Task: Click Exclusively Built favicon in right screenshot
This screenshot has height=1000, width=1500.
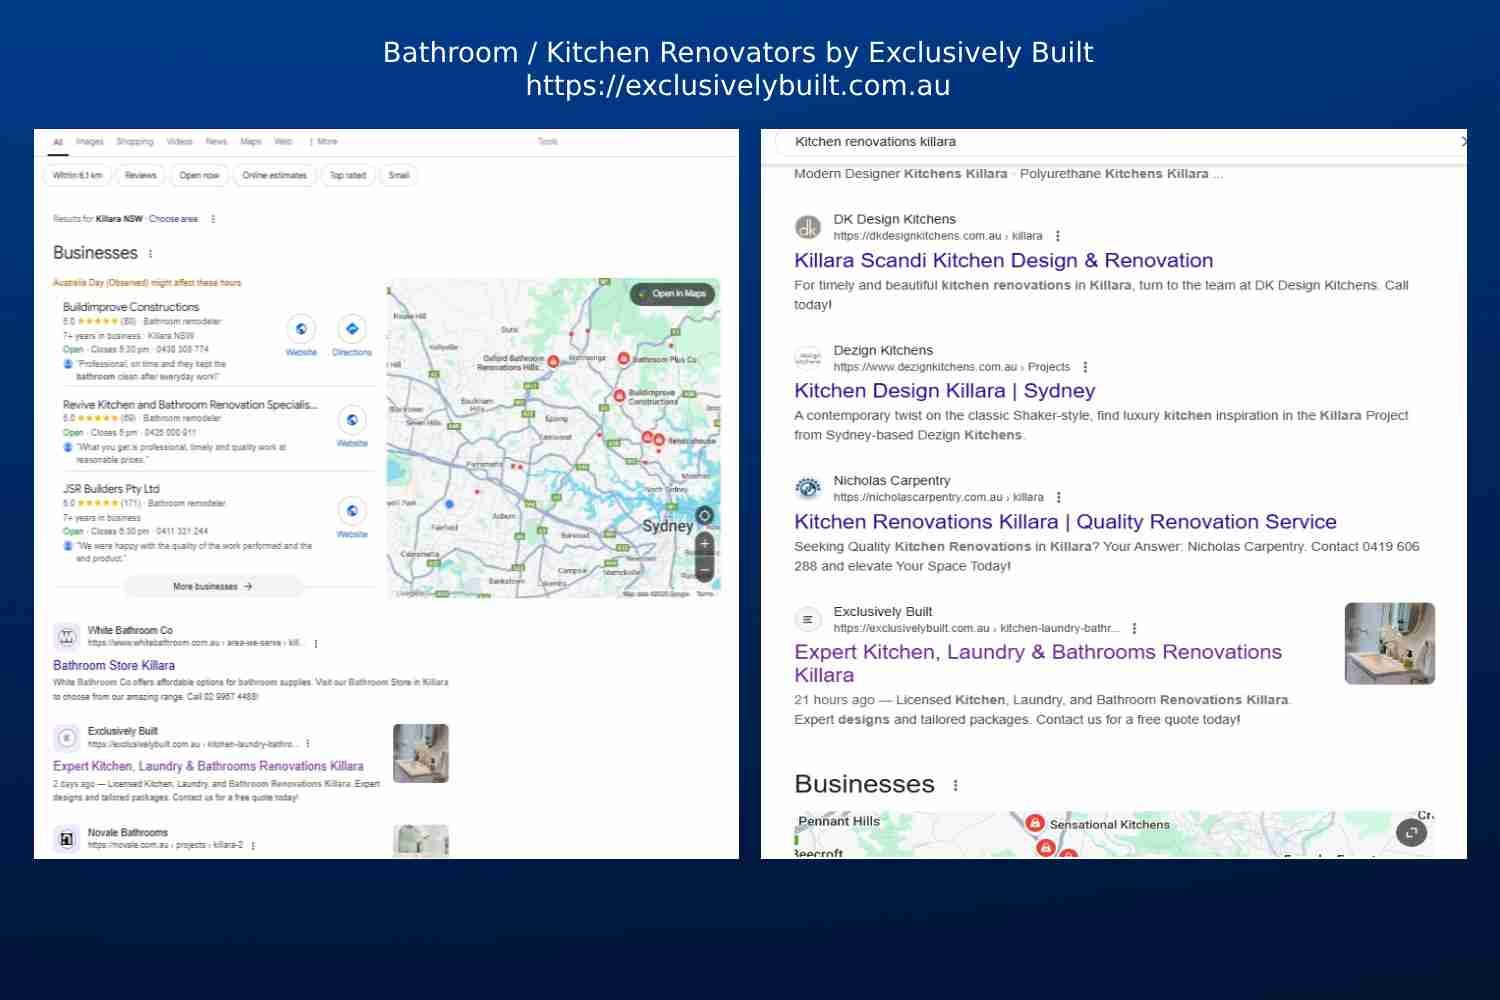Action: [x=808, y=619]
